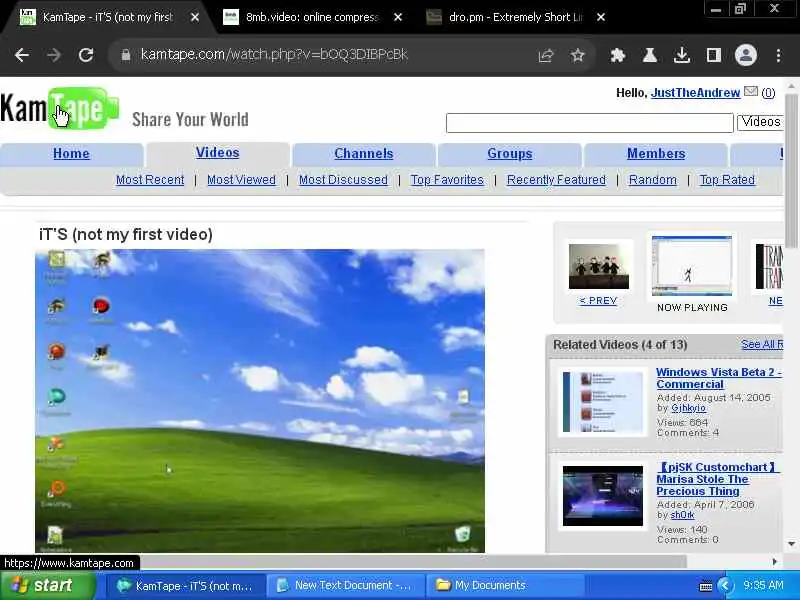Bookmark this page with star icon
Image resolution: width=800 pixels, height=600 pixels.
point(578,55)
